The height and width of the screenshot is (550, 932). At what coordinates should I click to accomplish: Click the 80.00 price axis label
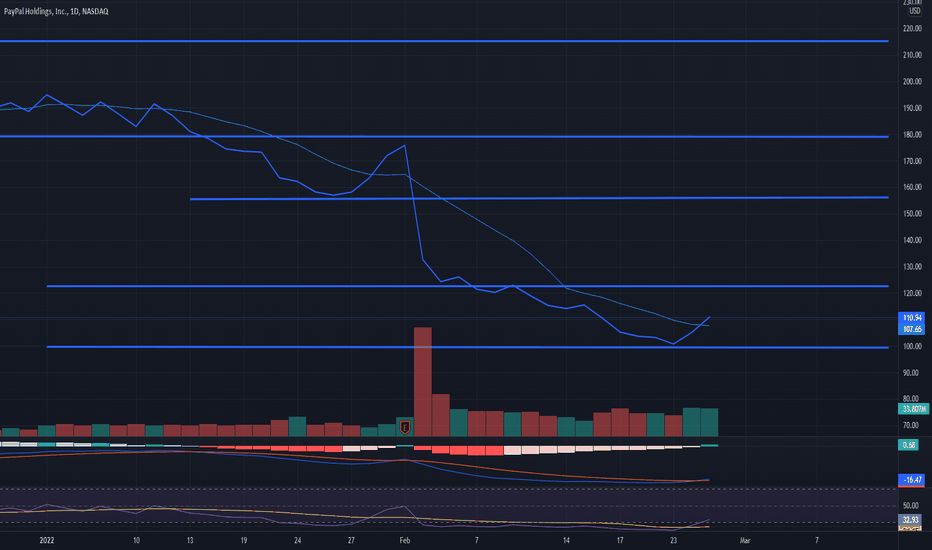911,399
